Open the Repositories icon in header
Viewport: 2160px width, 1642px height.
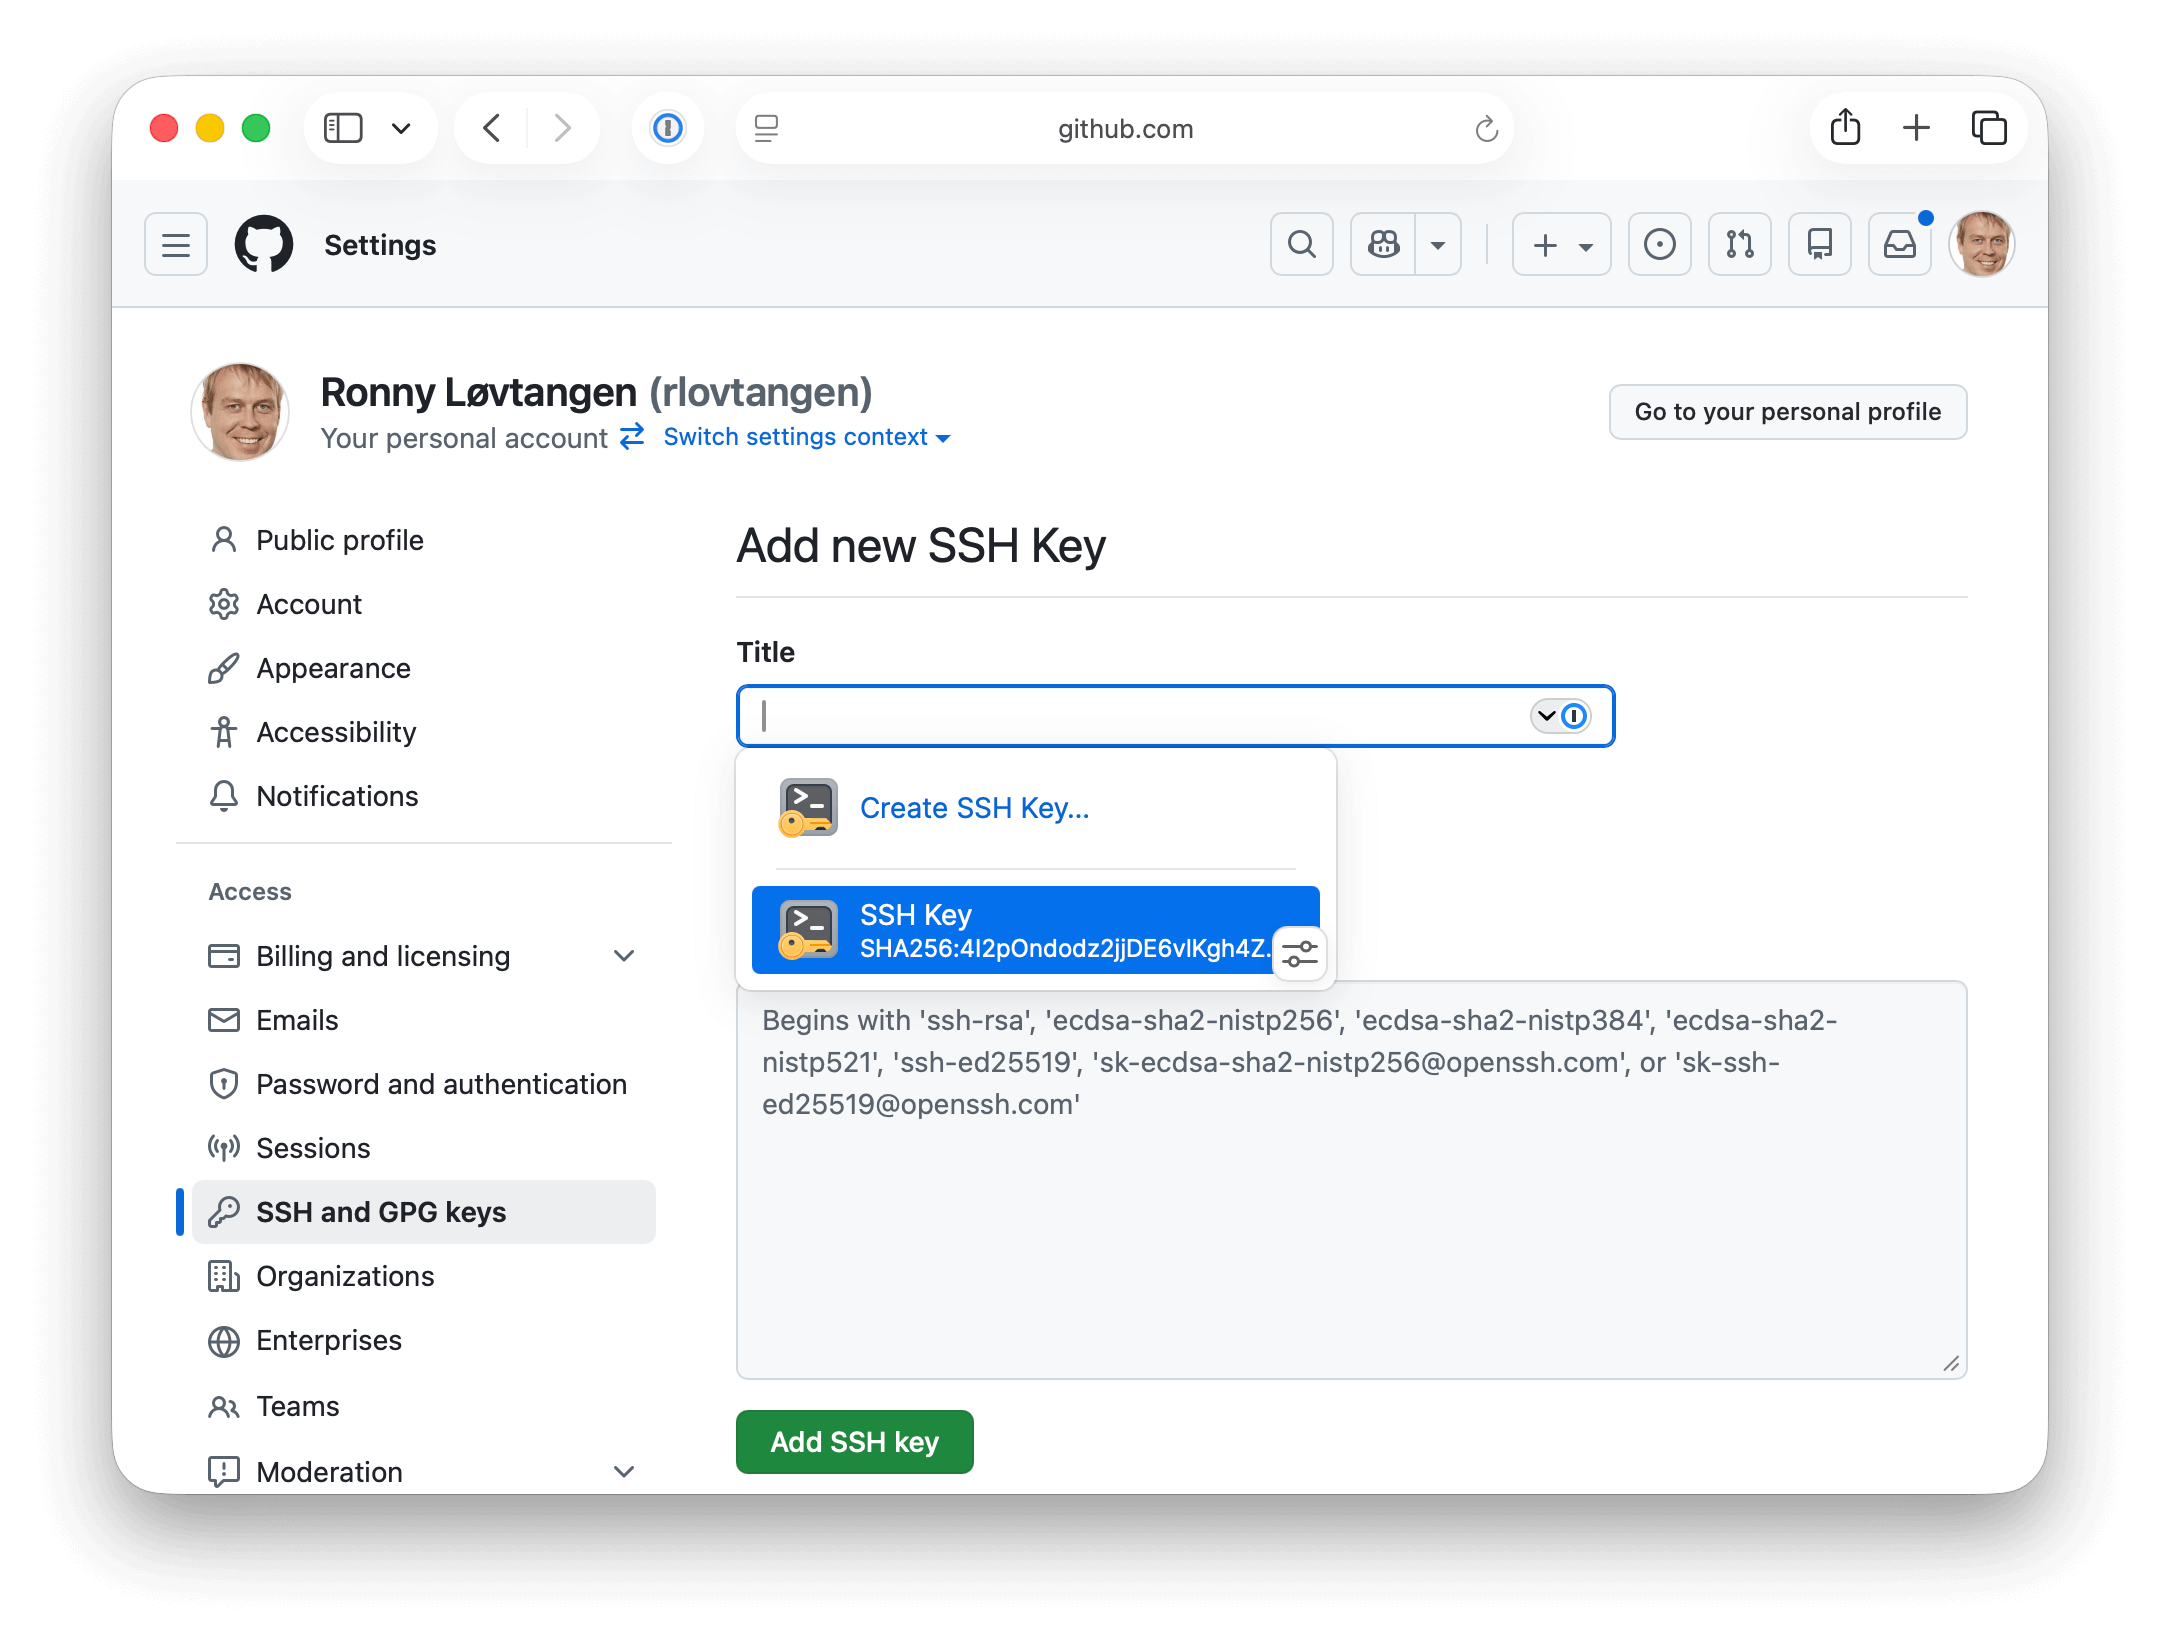tap(1819, 244)
